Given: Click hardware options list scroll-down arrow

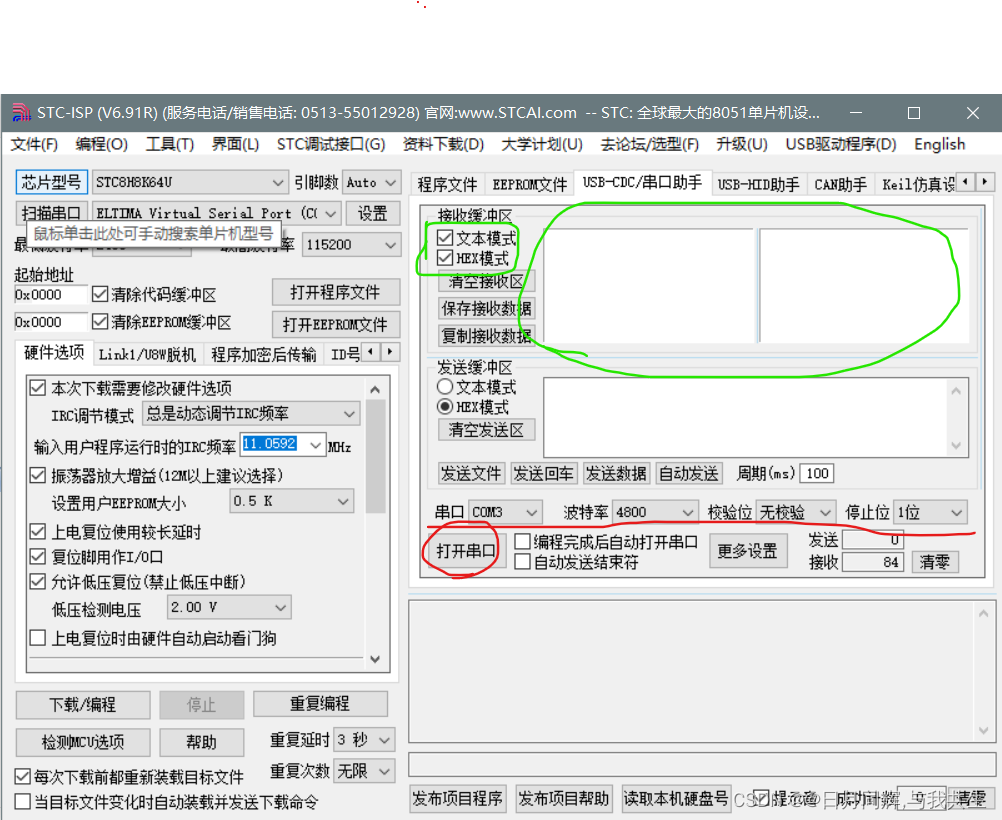Looking at the screenshot, I should pos(375,659).
